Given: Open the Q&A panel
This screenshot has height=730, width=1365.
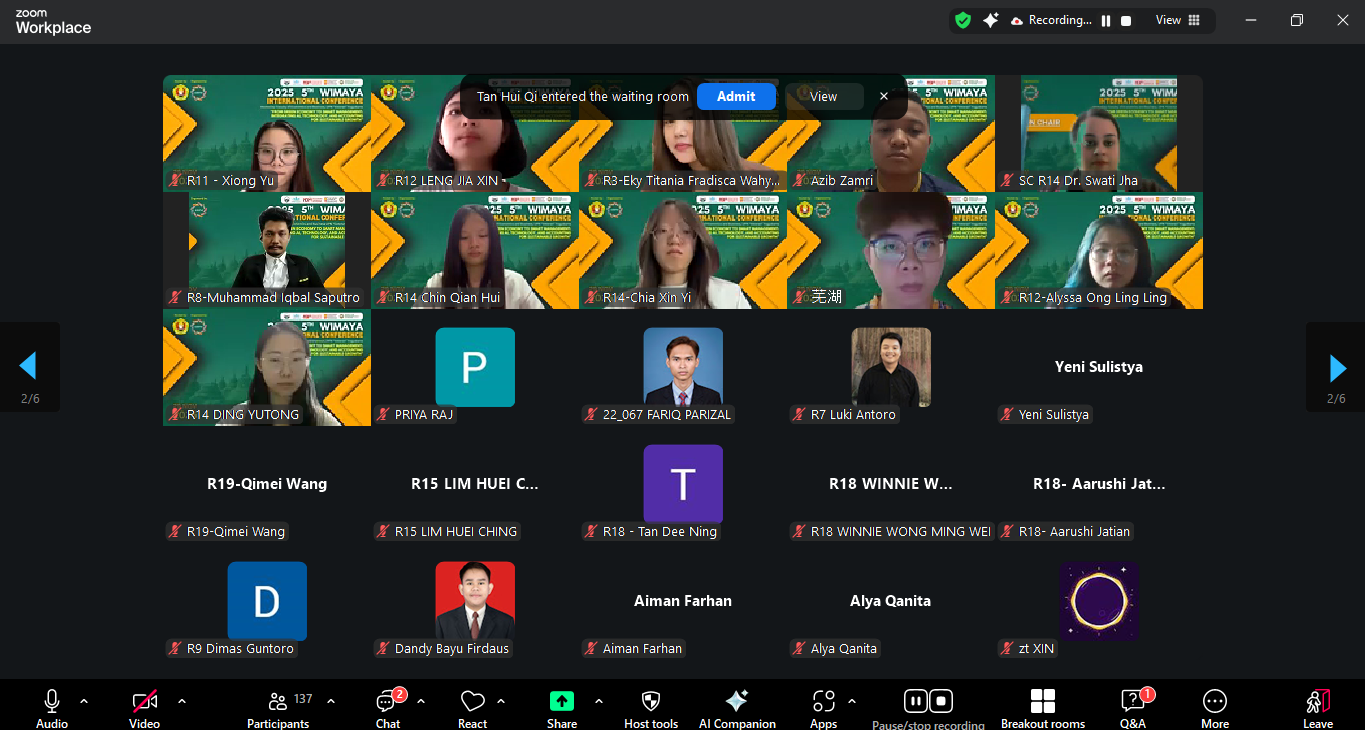Looking at the screenshot, I should [1132, 704].
